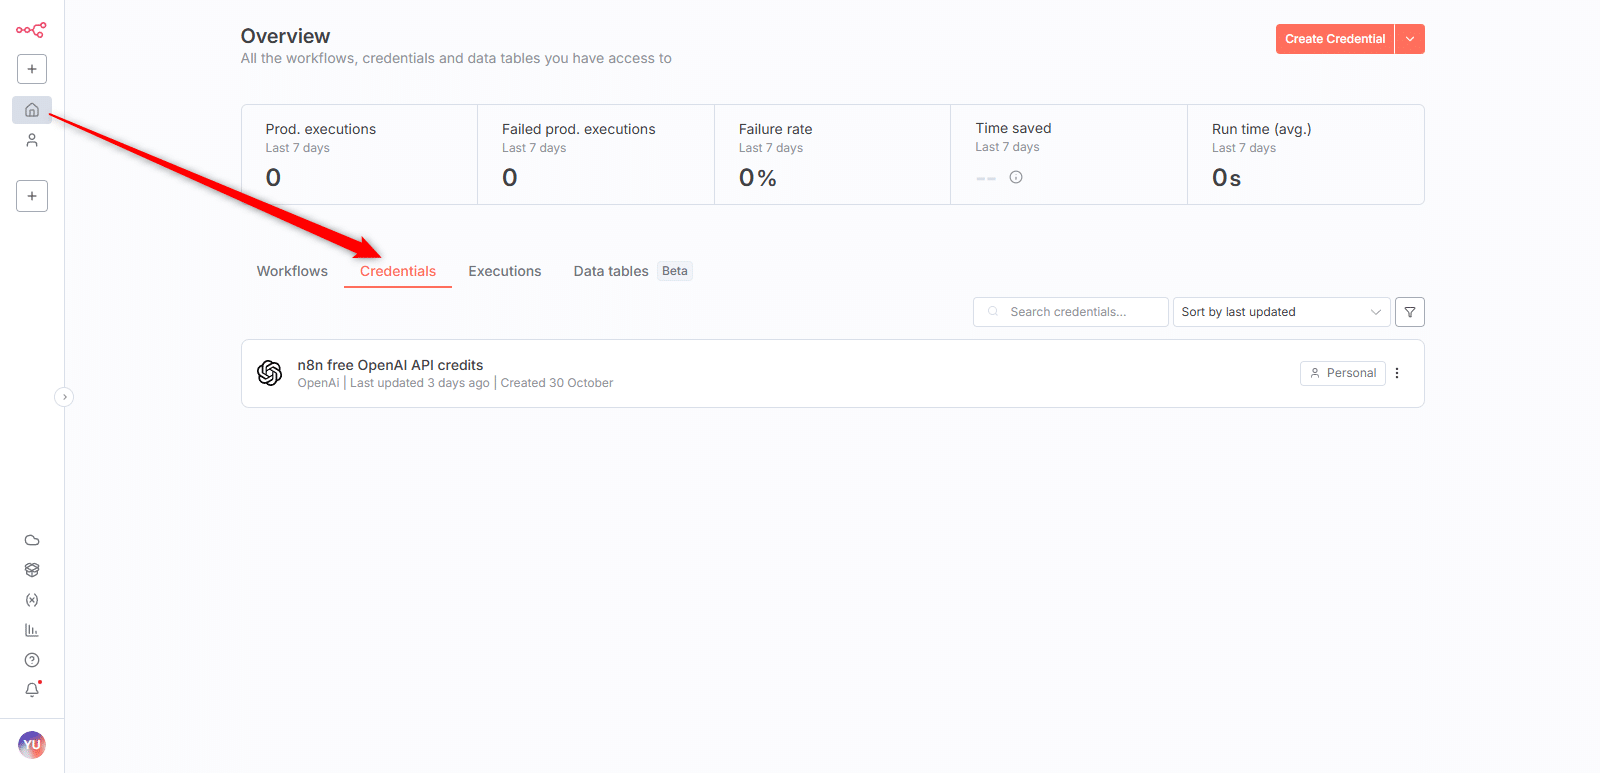Expand the collapsed sidebar with chevron
Image resolution: width=1600 pixels, height=773 pixels.
pyautogui.click(x=64, y=397)
